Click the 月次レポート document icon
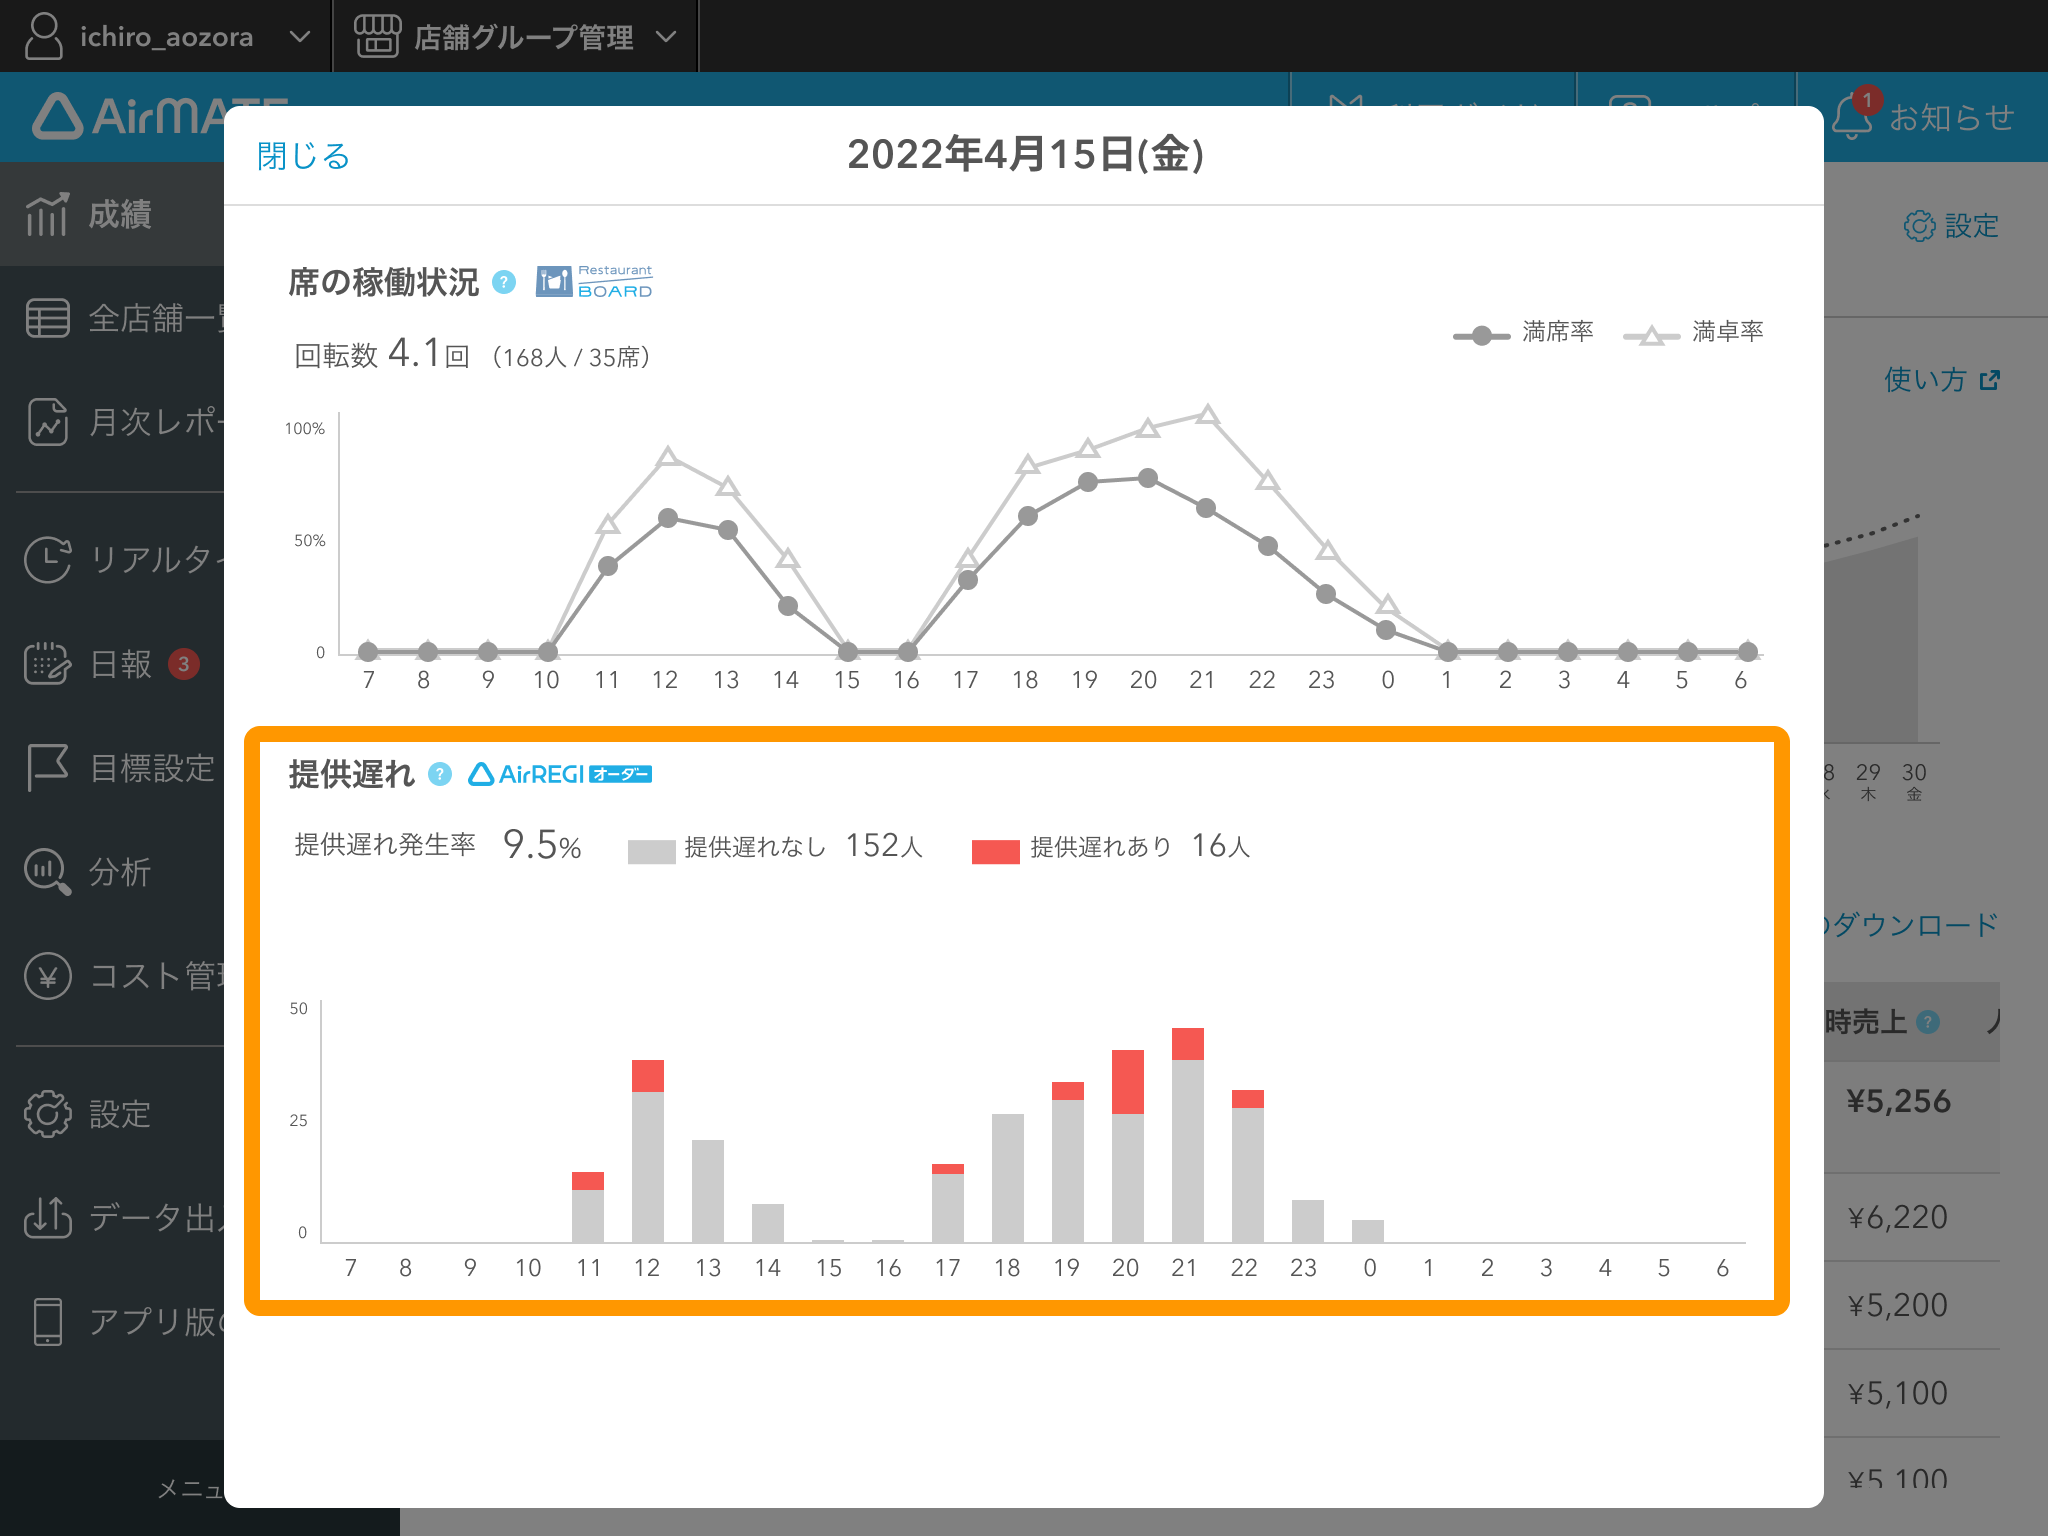The height and width of the screenshot is (1536, 2048). point(47,422)
